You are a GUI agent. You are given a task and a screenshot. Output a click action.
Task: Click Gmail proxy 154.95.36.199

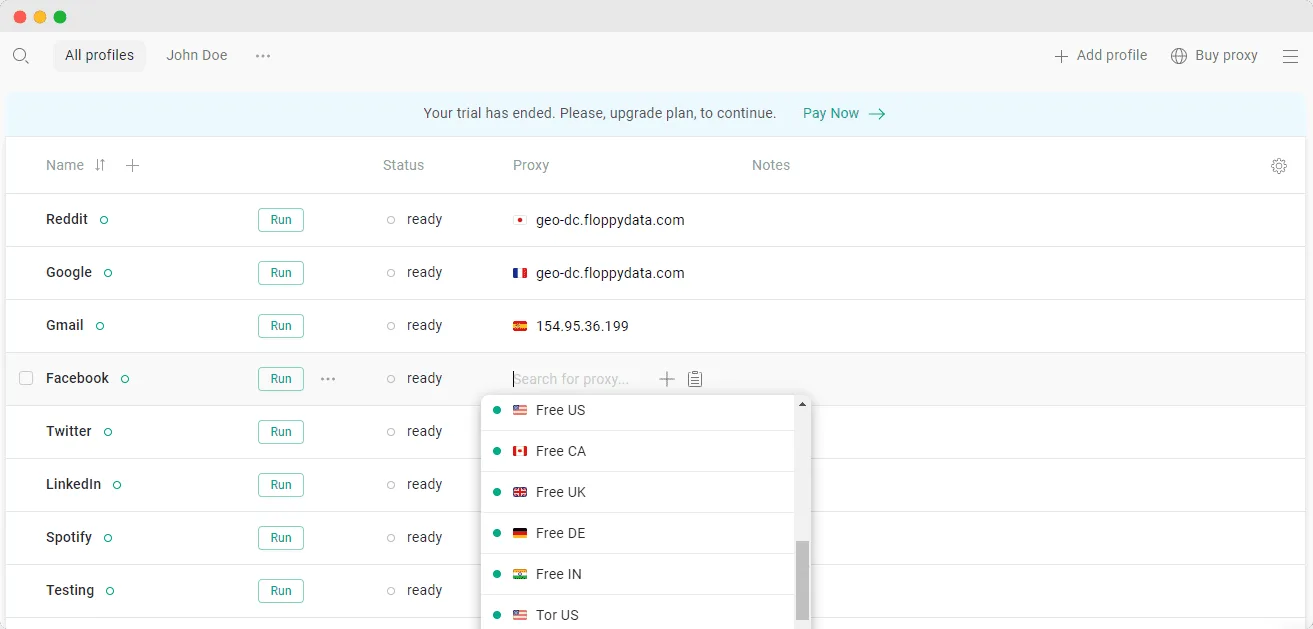(x=582, y=326)
